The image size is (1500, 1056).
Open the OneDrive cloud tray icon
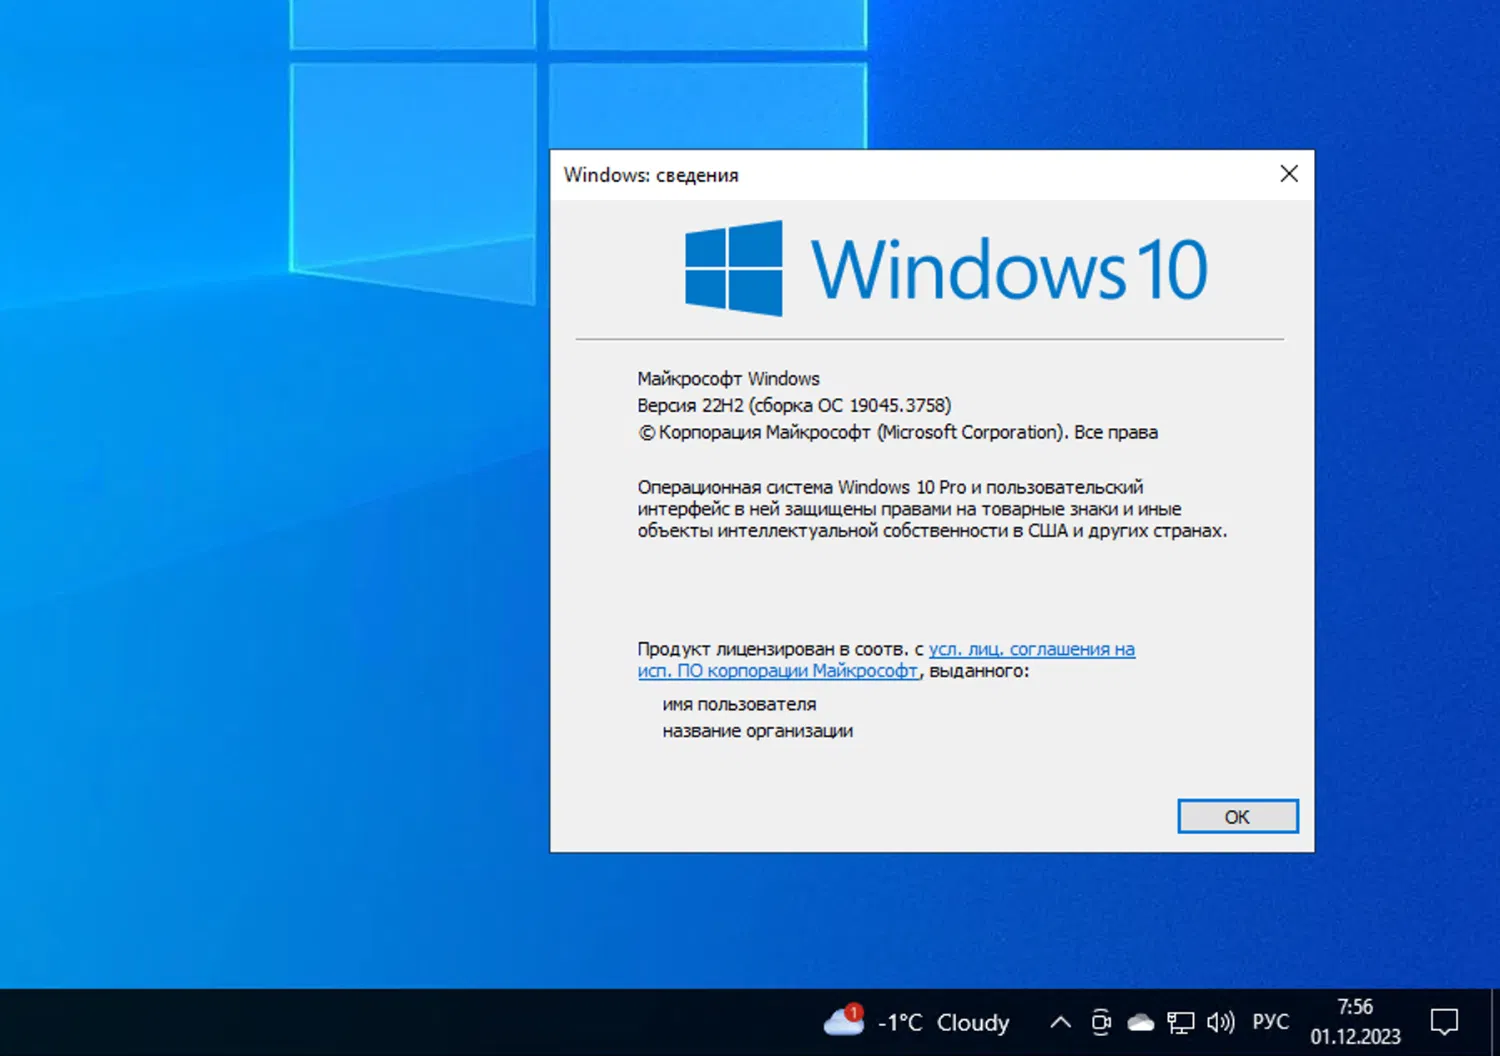tap(1141, 1022)
